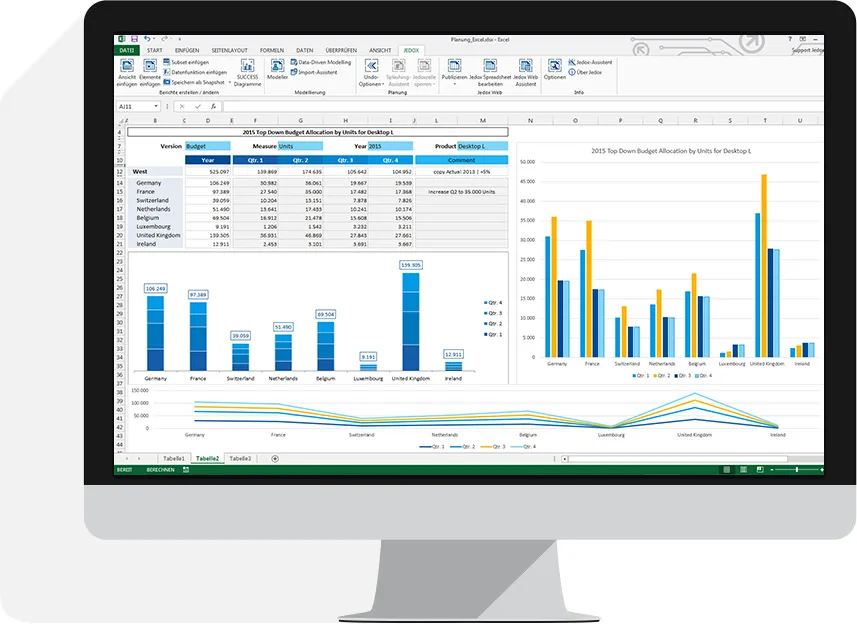The height and width of the screenshot is (624, 857).
Task: Switch to the START ribbon tab
Action: tap(155, 50)
